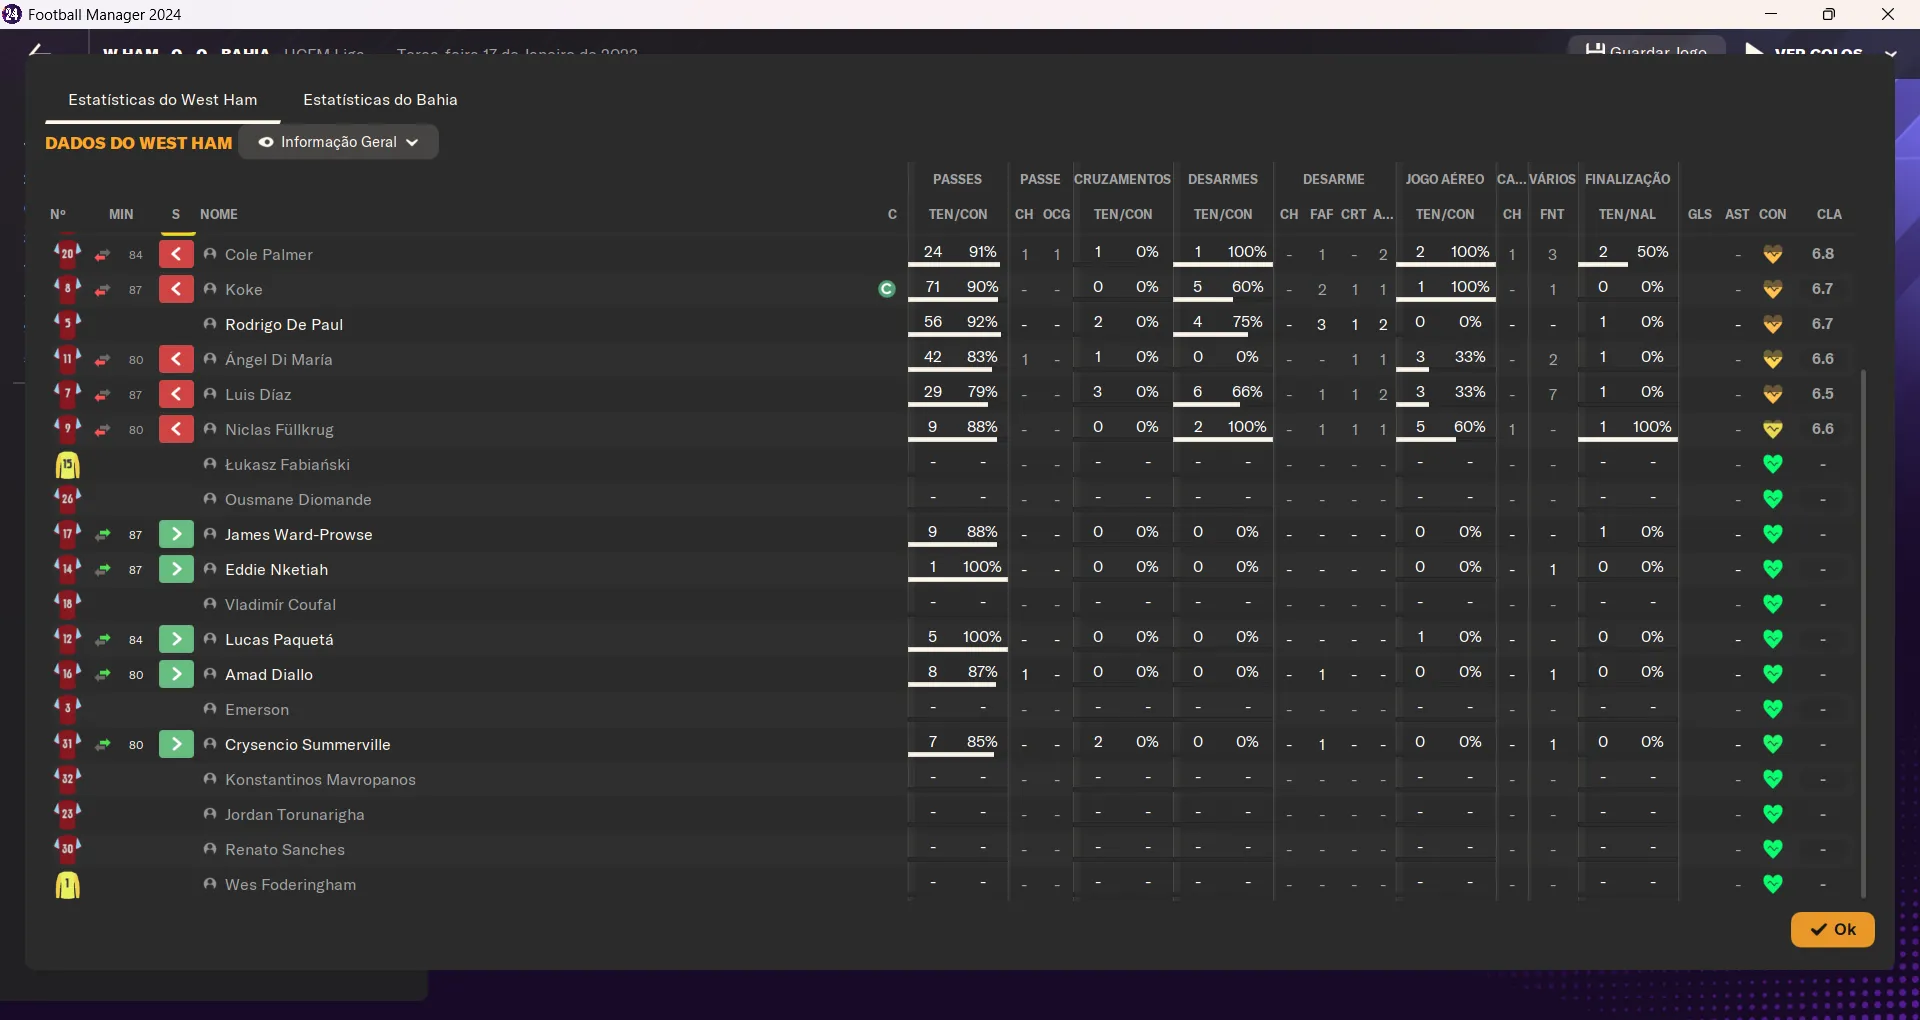The width and height of the screenshot is (1920, 1020).
Task: Click Amad Diallo's green substituted-on arrow
Action: [x=176, y=675]
